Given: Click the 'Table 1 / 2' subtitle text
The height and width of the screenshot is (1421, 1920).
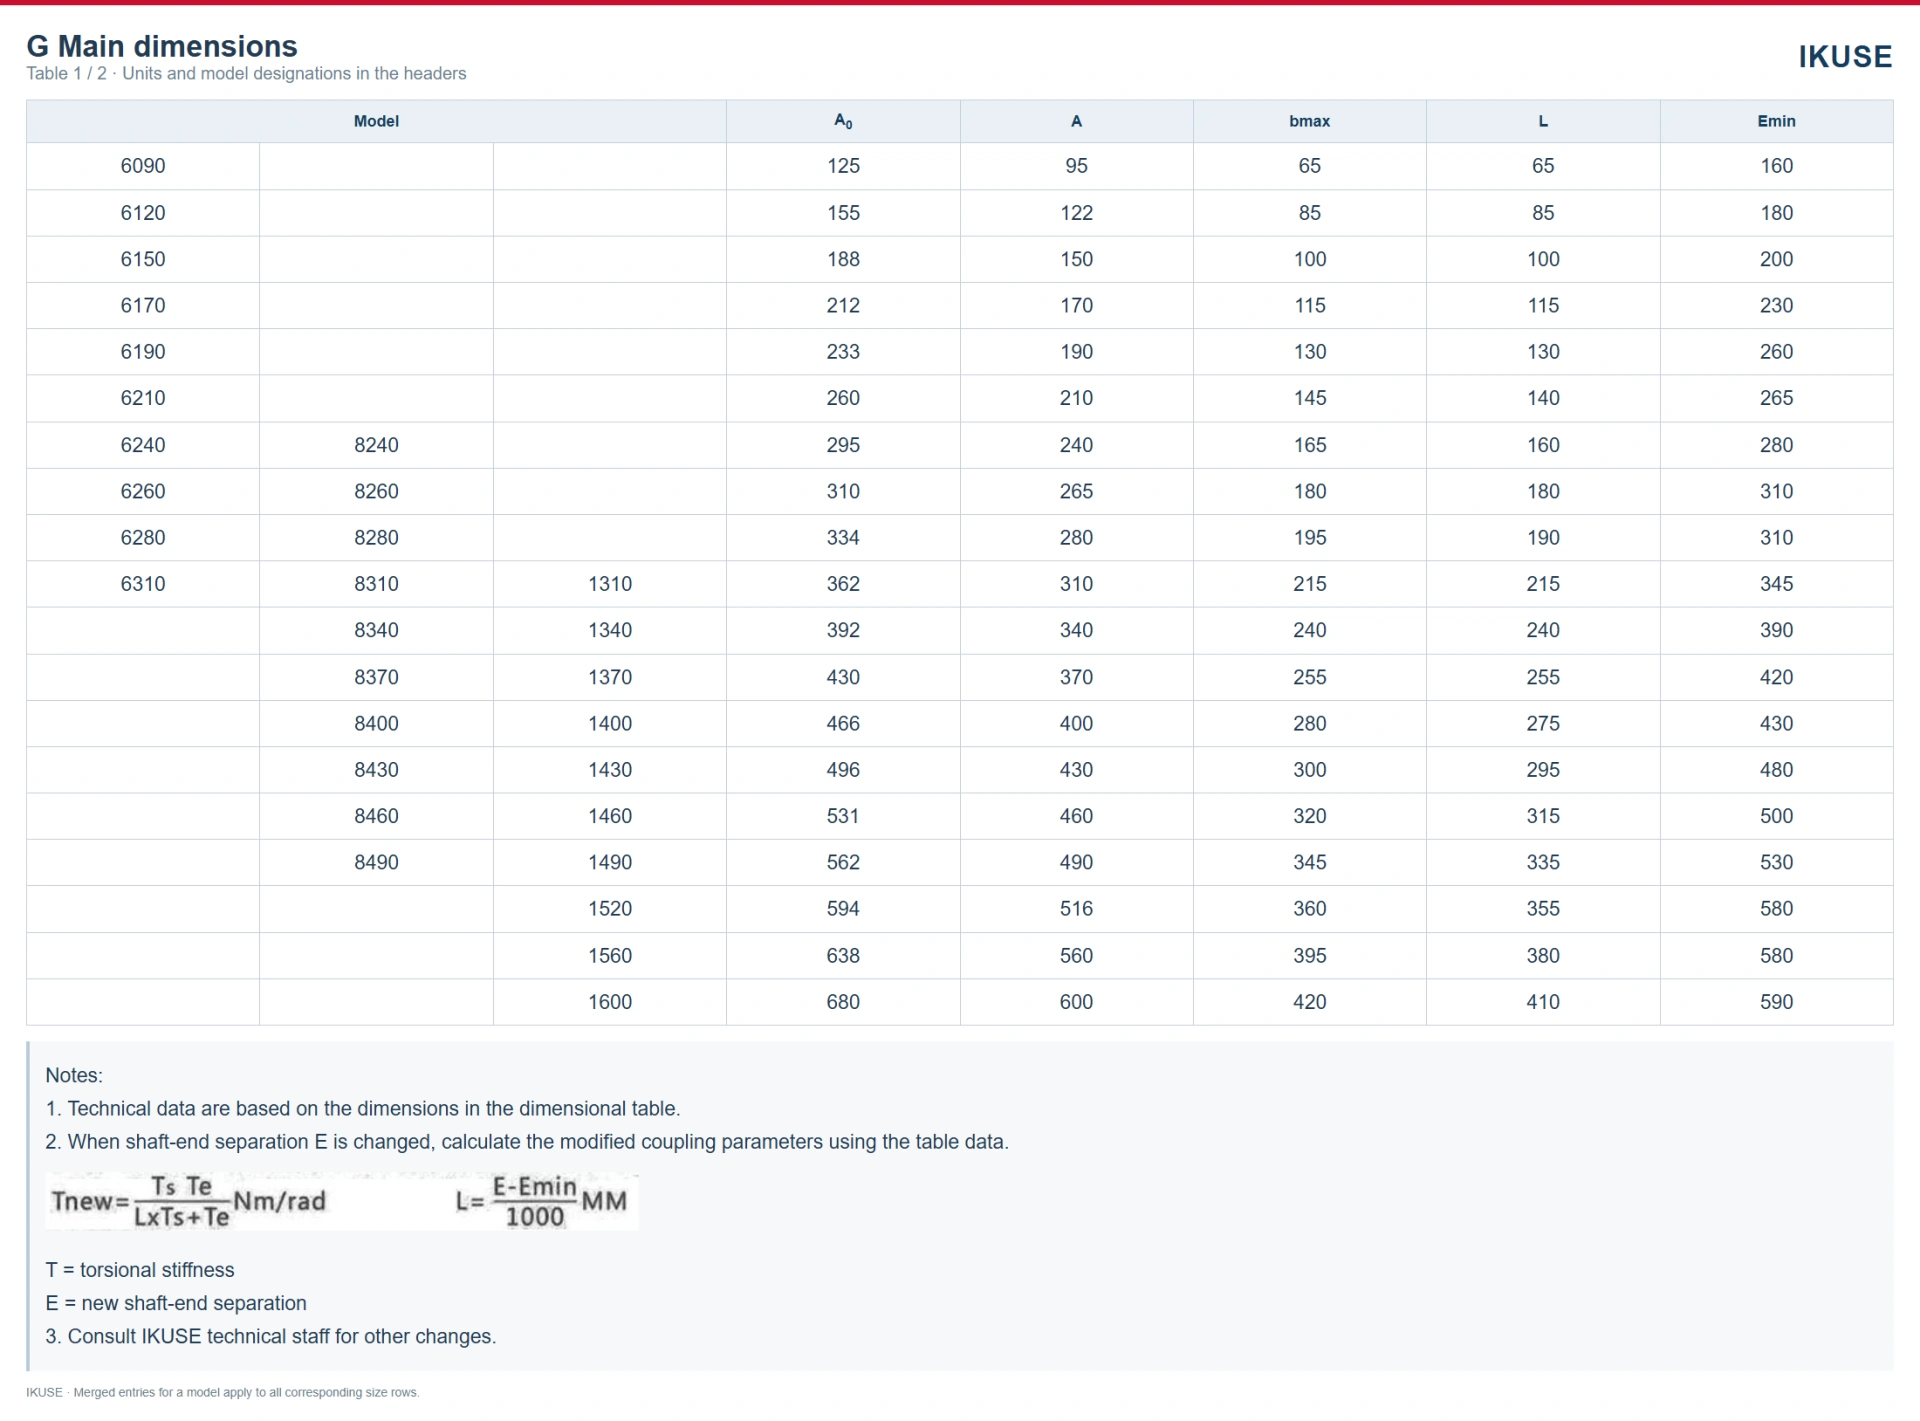Looking at the screenshot, I should click(x=246, y=74).
